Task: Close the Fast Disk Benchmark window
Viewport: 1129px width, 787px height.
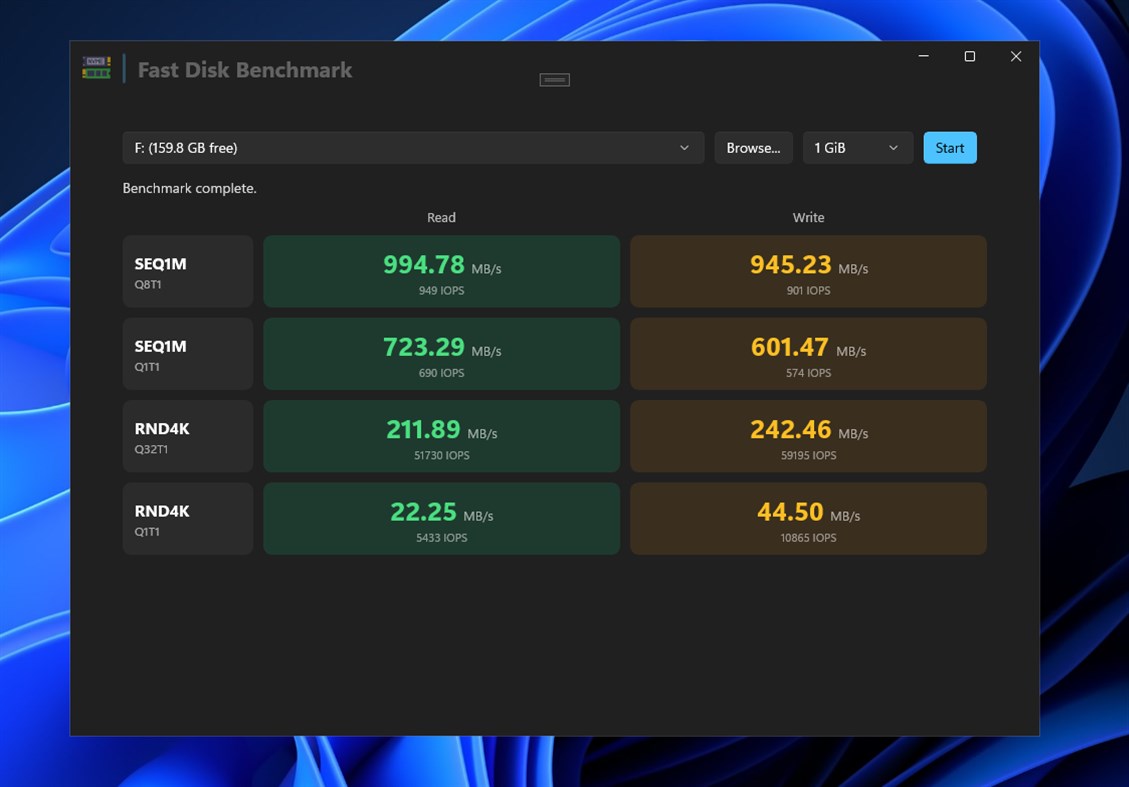Action: click(1016, 56)
